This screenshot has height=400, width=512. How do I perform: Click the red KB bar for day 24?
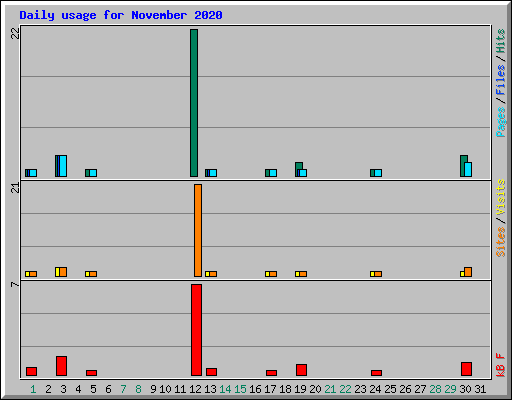[x=376, y=373]
